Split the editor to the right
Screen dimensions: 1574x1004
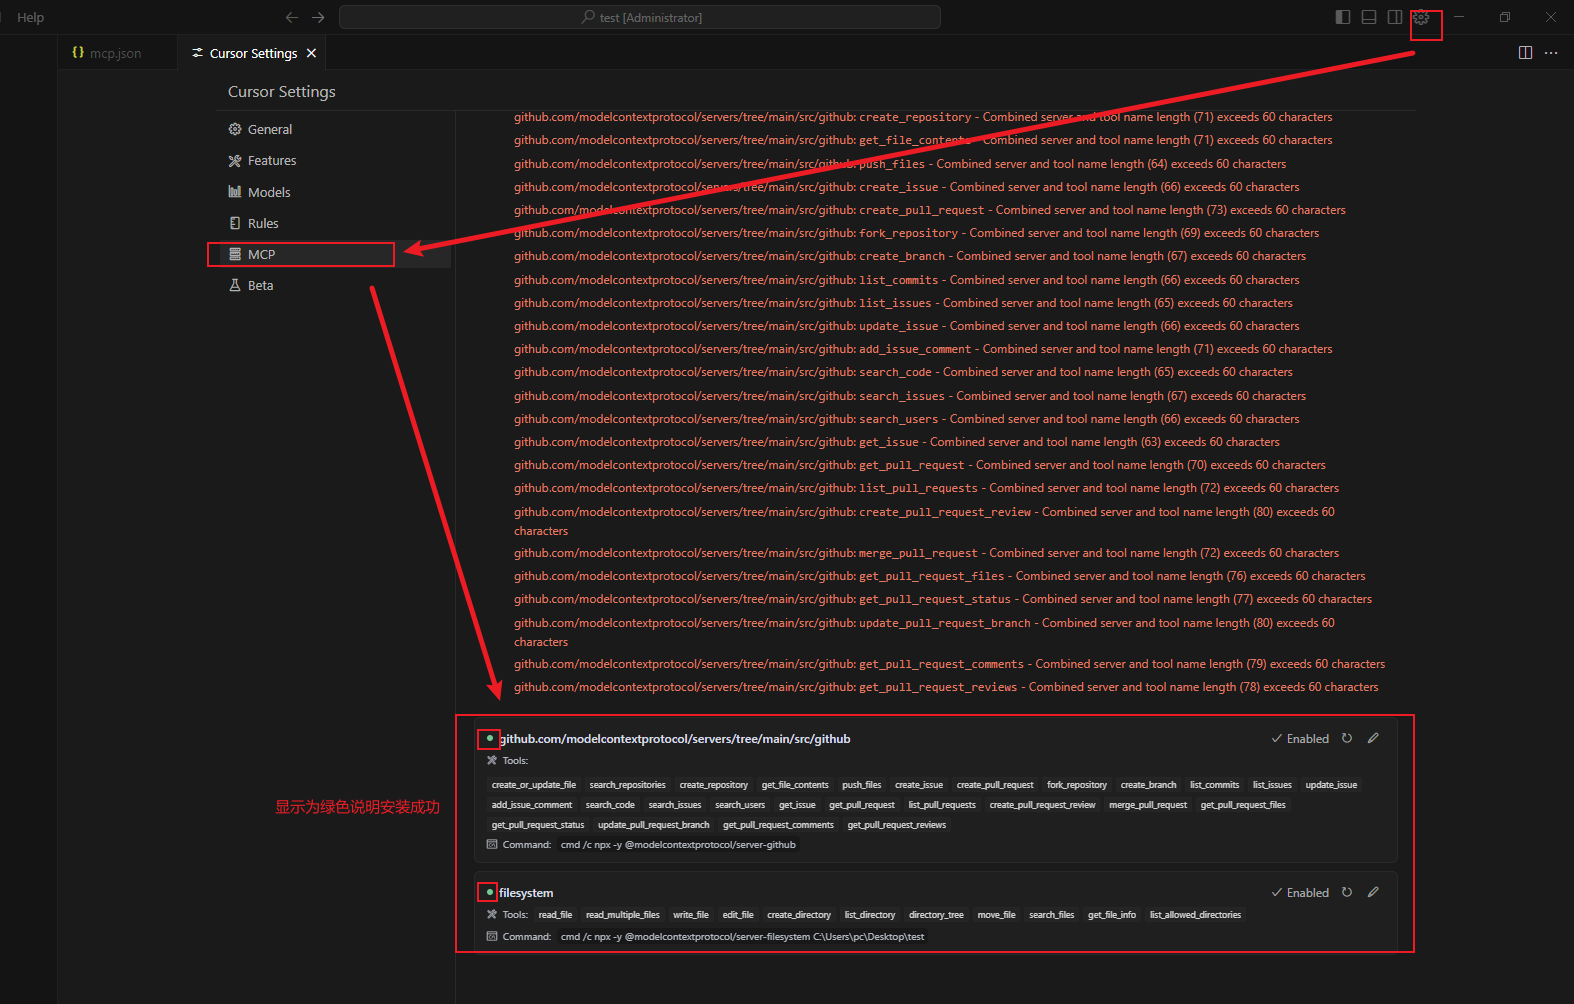1525,53
